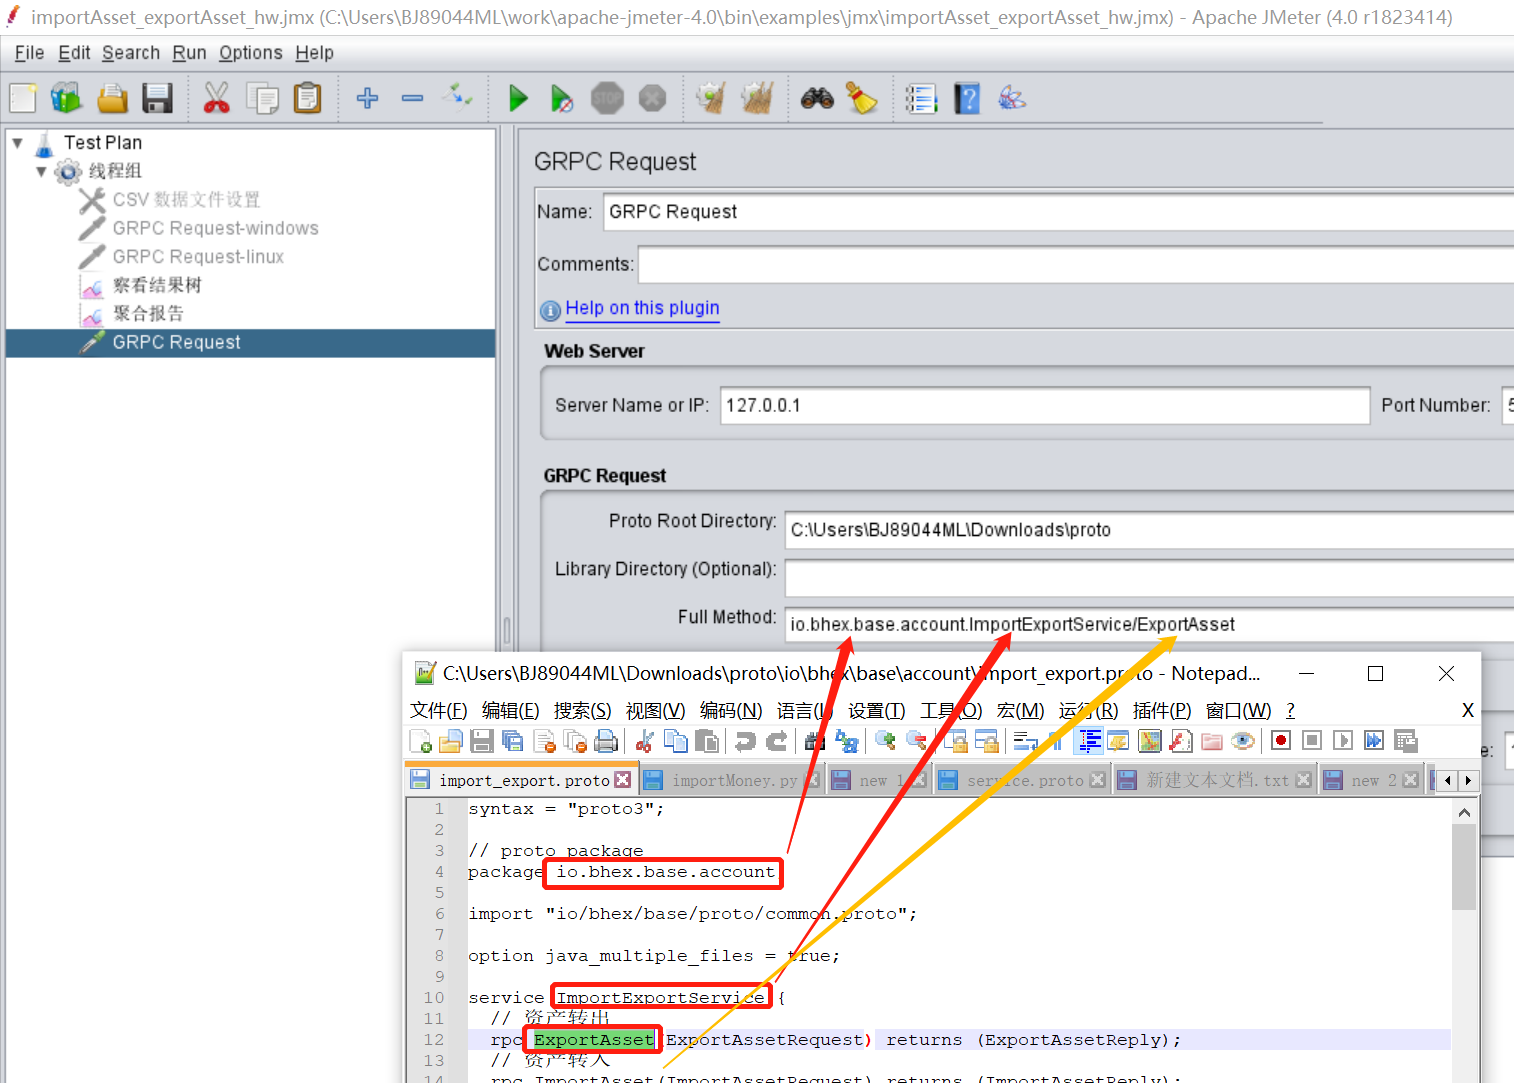The height and width of the screenshot is (1083, 1514).
Task: Click JMeter Cut scissors icon
Action: 216,98
